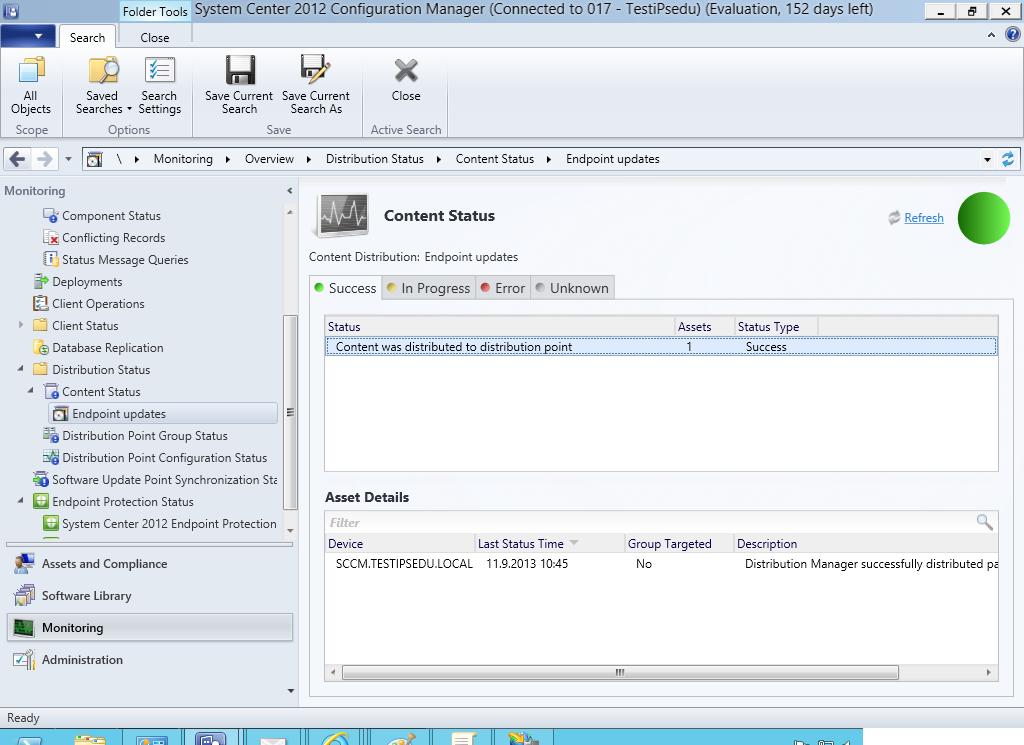Image resolution: width=1024 pixels, height=745 pixels.
Task: Click the Monitoring workspace icon
Action: pyautogui.click(x=24, y=627)
